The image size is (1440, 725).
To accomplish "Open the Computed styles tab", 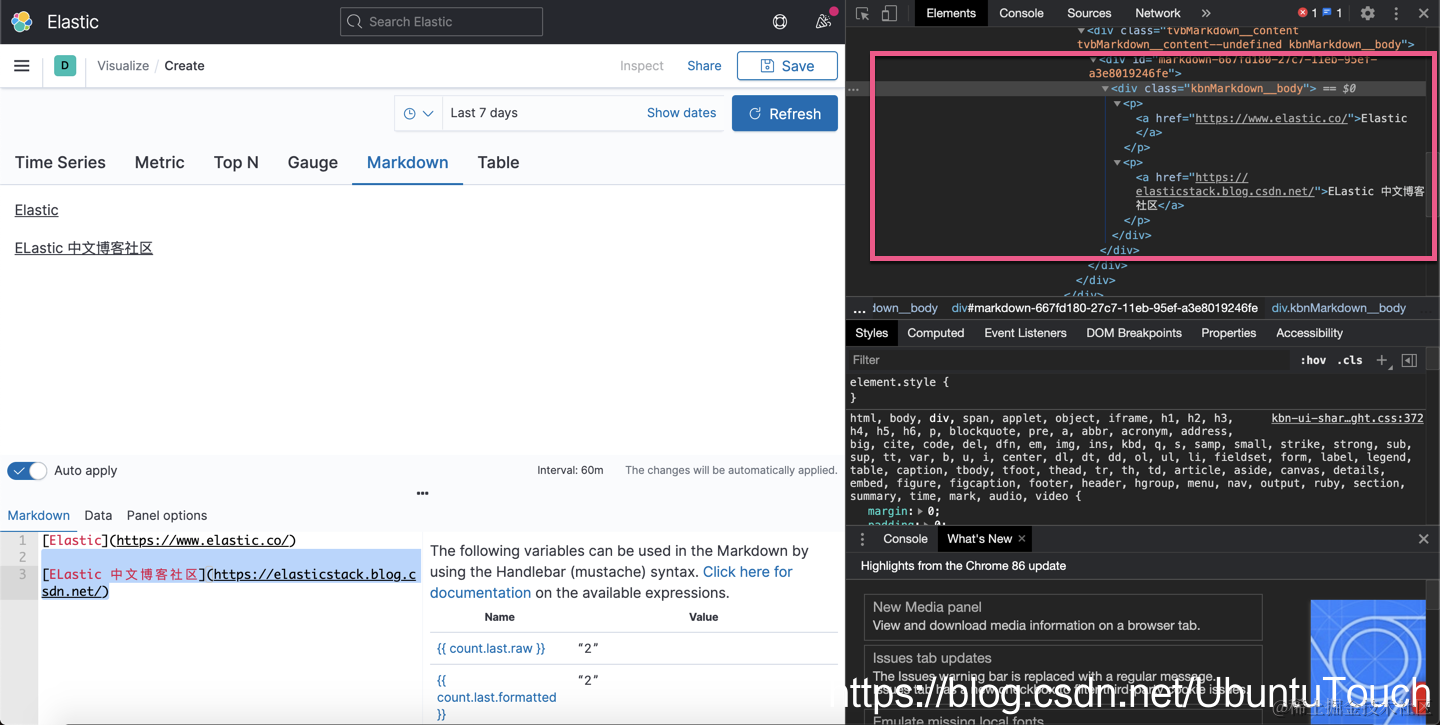I will click(x=936, y=333).
